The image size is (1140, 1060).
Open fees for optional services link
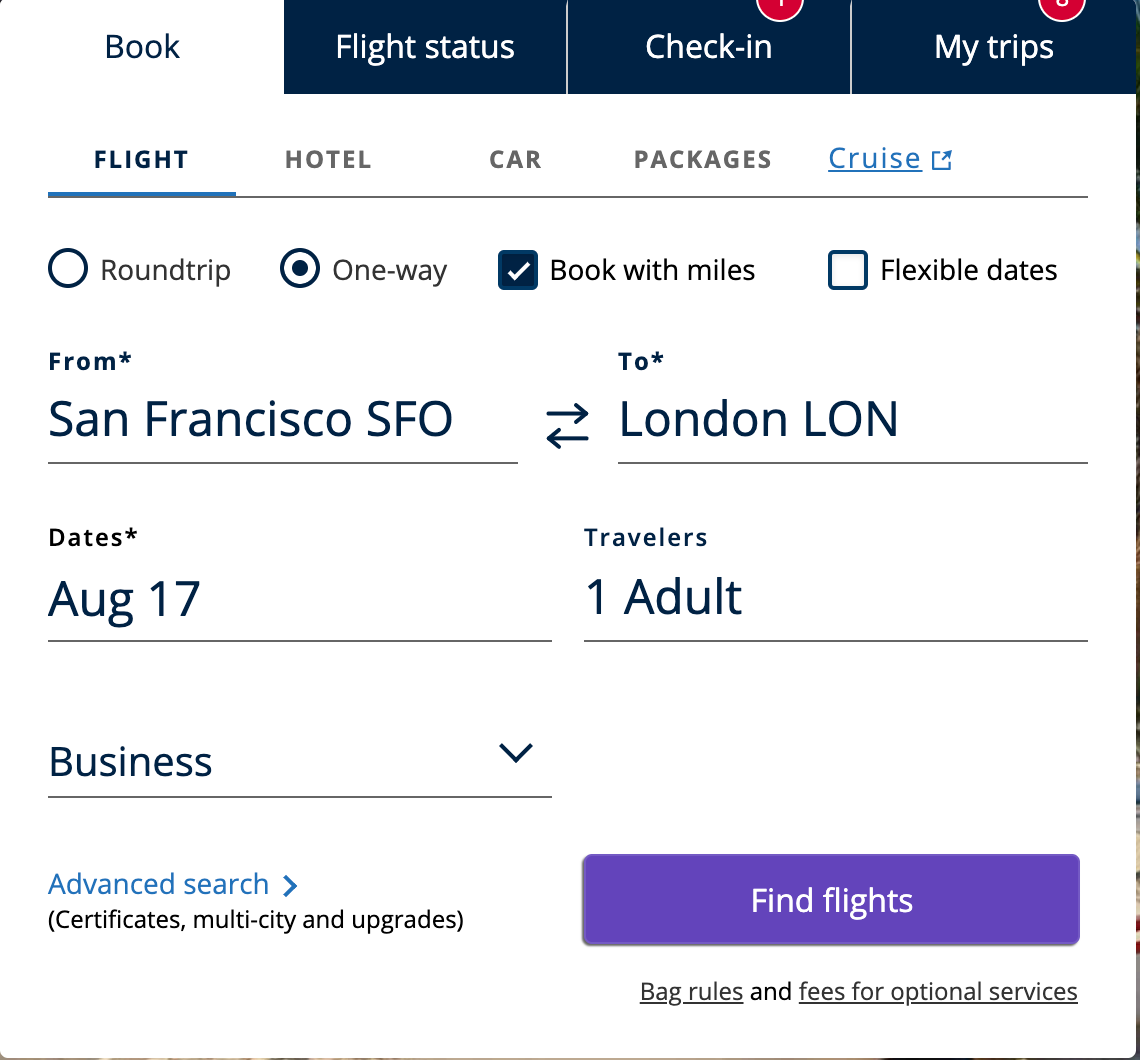point(937,991)
